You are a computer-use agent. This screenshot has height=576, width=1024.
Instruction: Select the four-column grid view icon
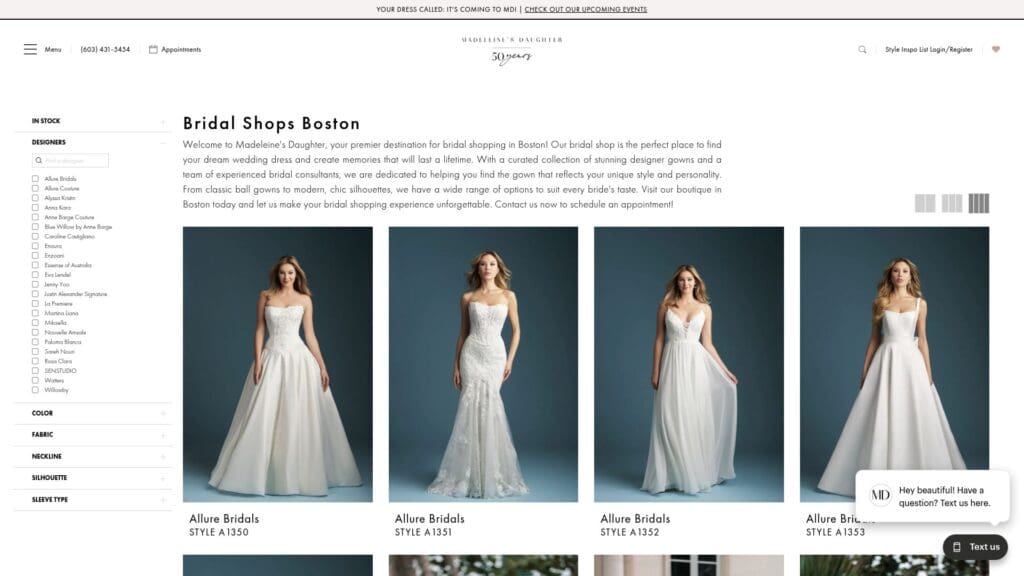979,204
